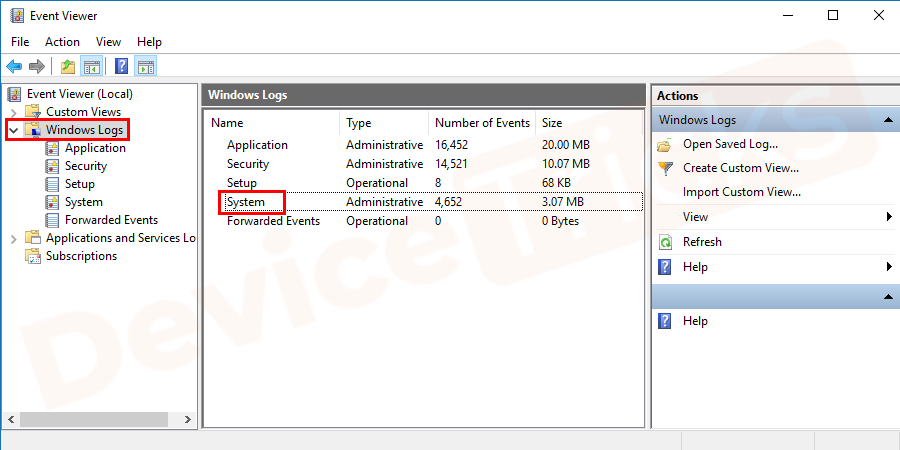Viewport: 900px width, 450px height.
Task: Click the blue Help toolbar icon
Action: coord(121,67)
